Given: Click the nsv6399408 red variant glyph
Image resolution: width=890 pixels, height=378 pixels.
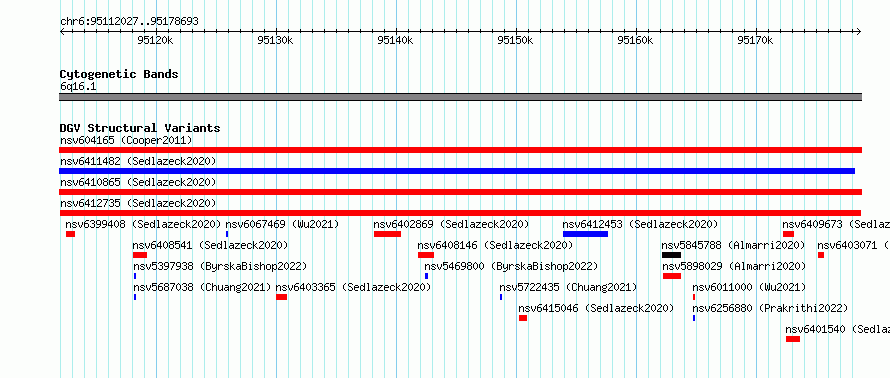Looking at the screenshot, I should coord(70,234).
